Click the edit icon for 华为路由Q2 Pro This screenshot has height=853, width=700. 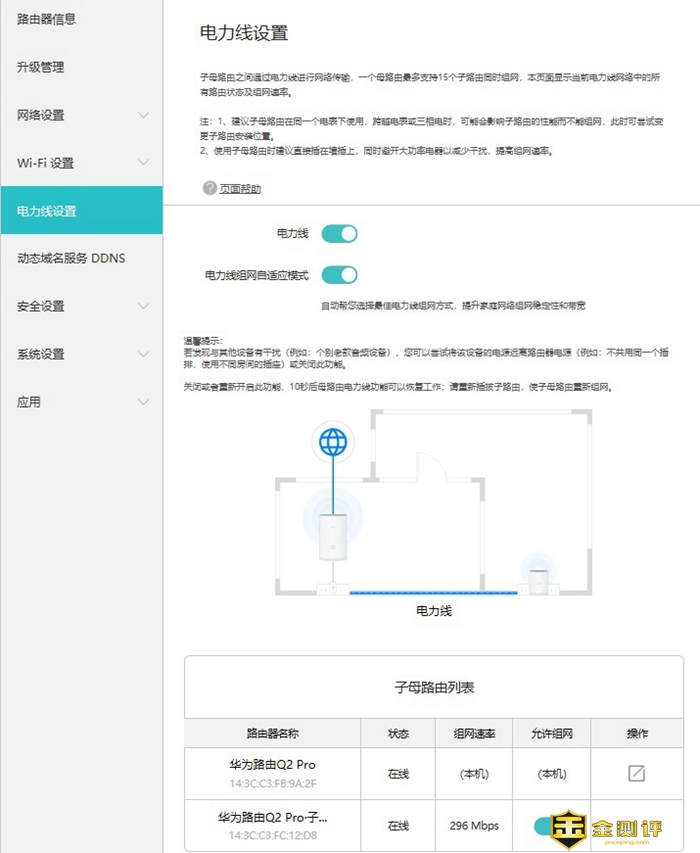(x=636, y=773)
